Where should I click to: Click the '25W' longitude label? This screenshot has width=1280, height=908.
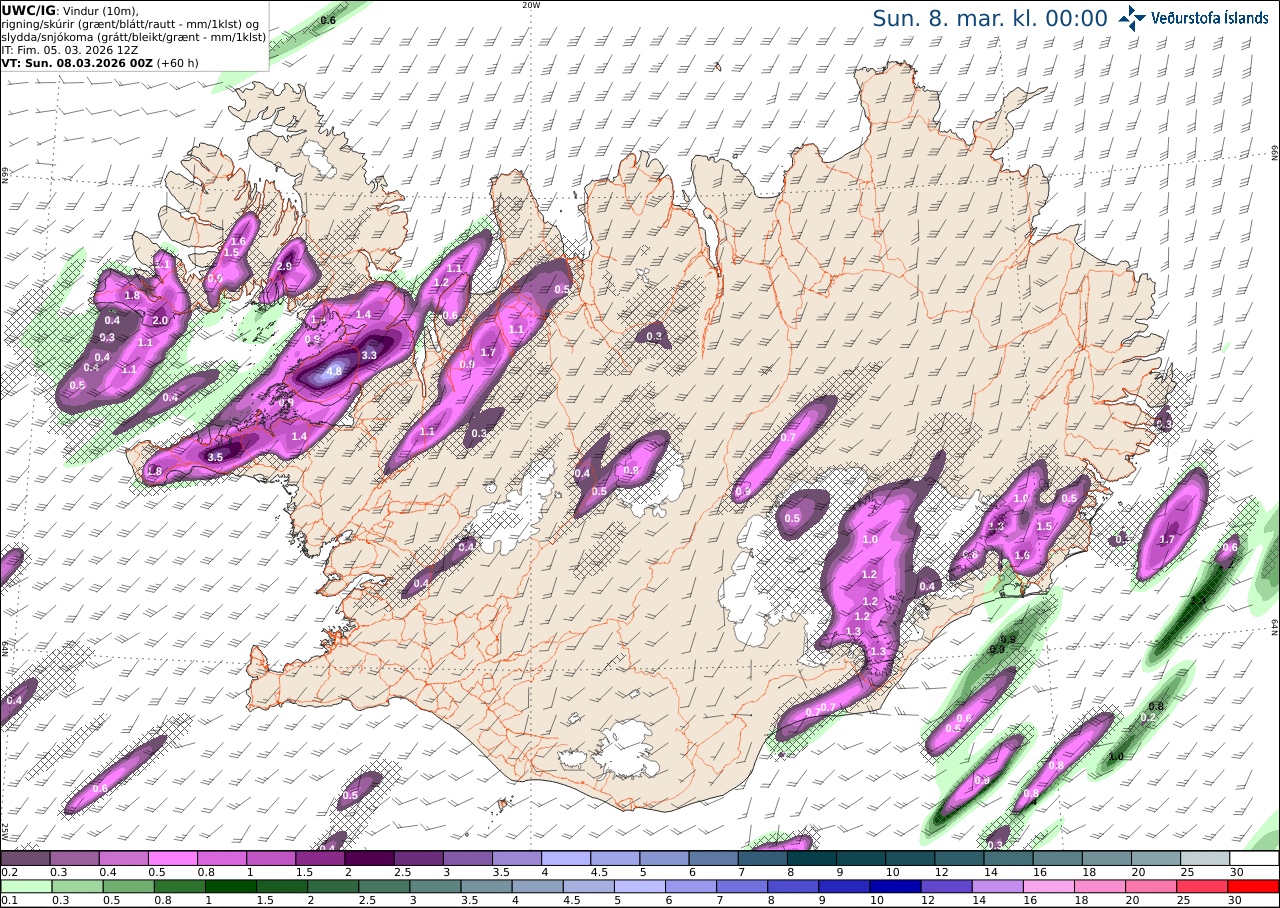5,831
